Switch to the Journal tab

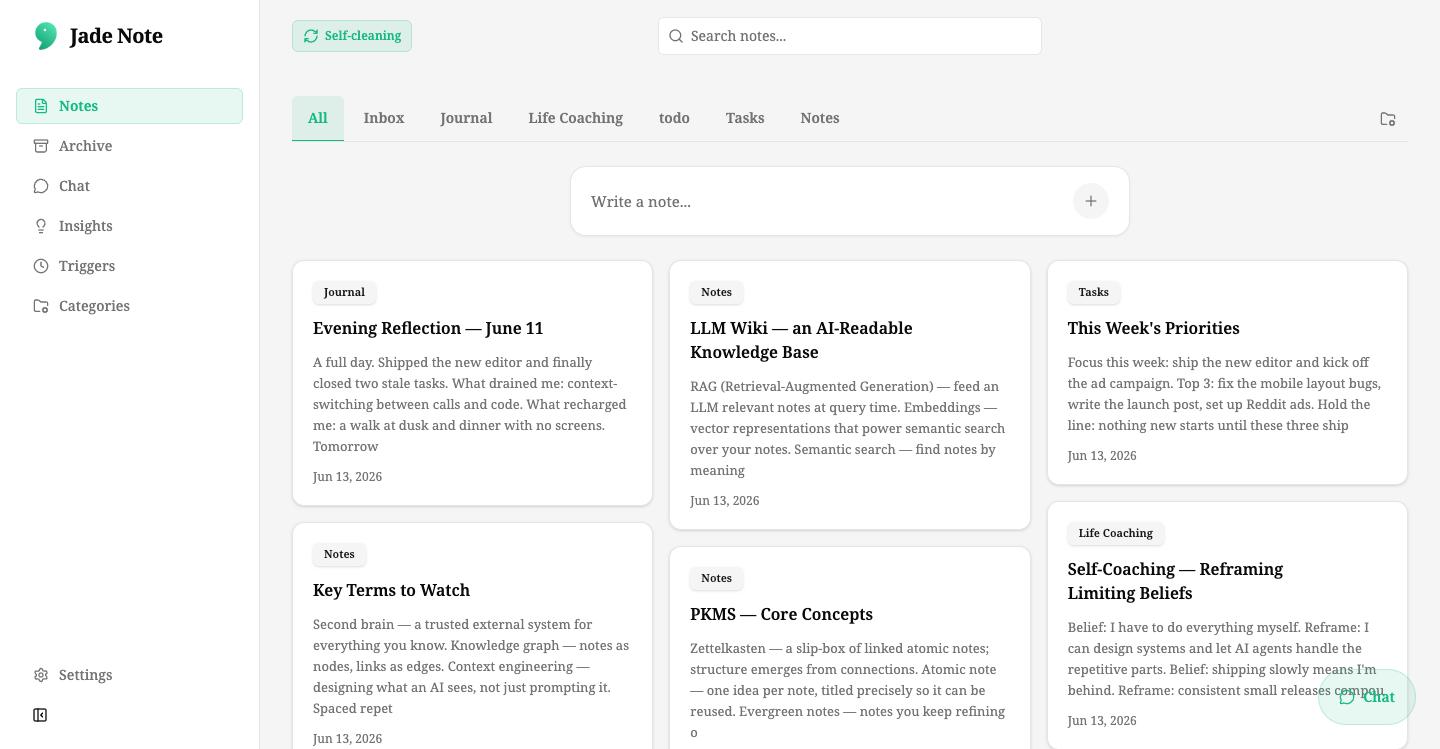point(466,118)
